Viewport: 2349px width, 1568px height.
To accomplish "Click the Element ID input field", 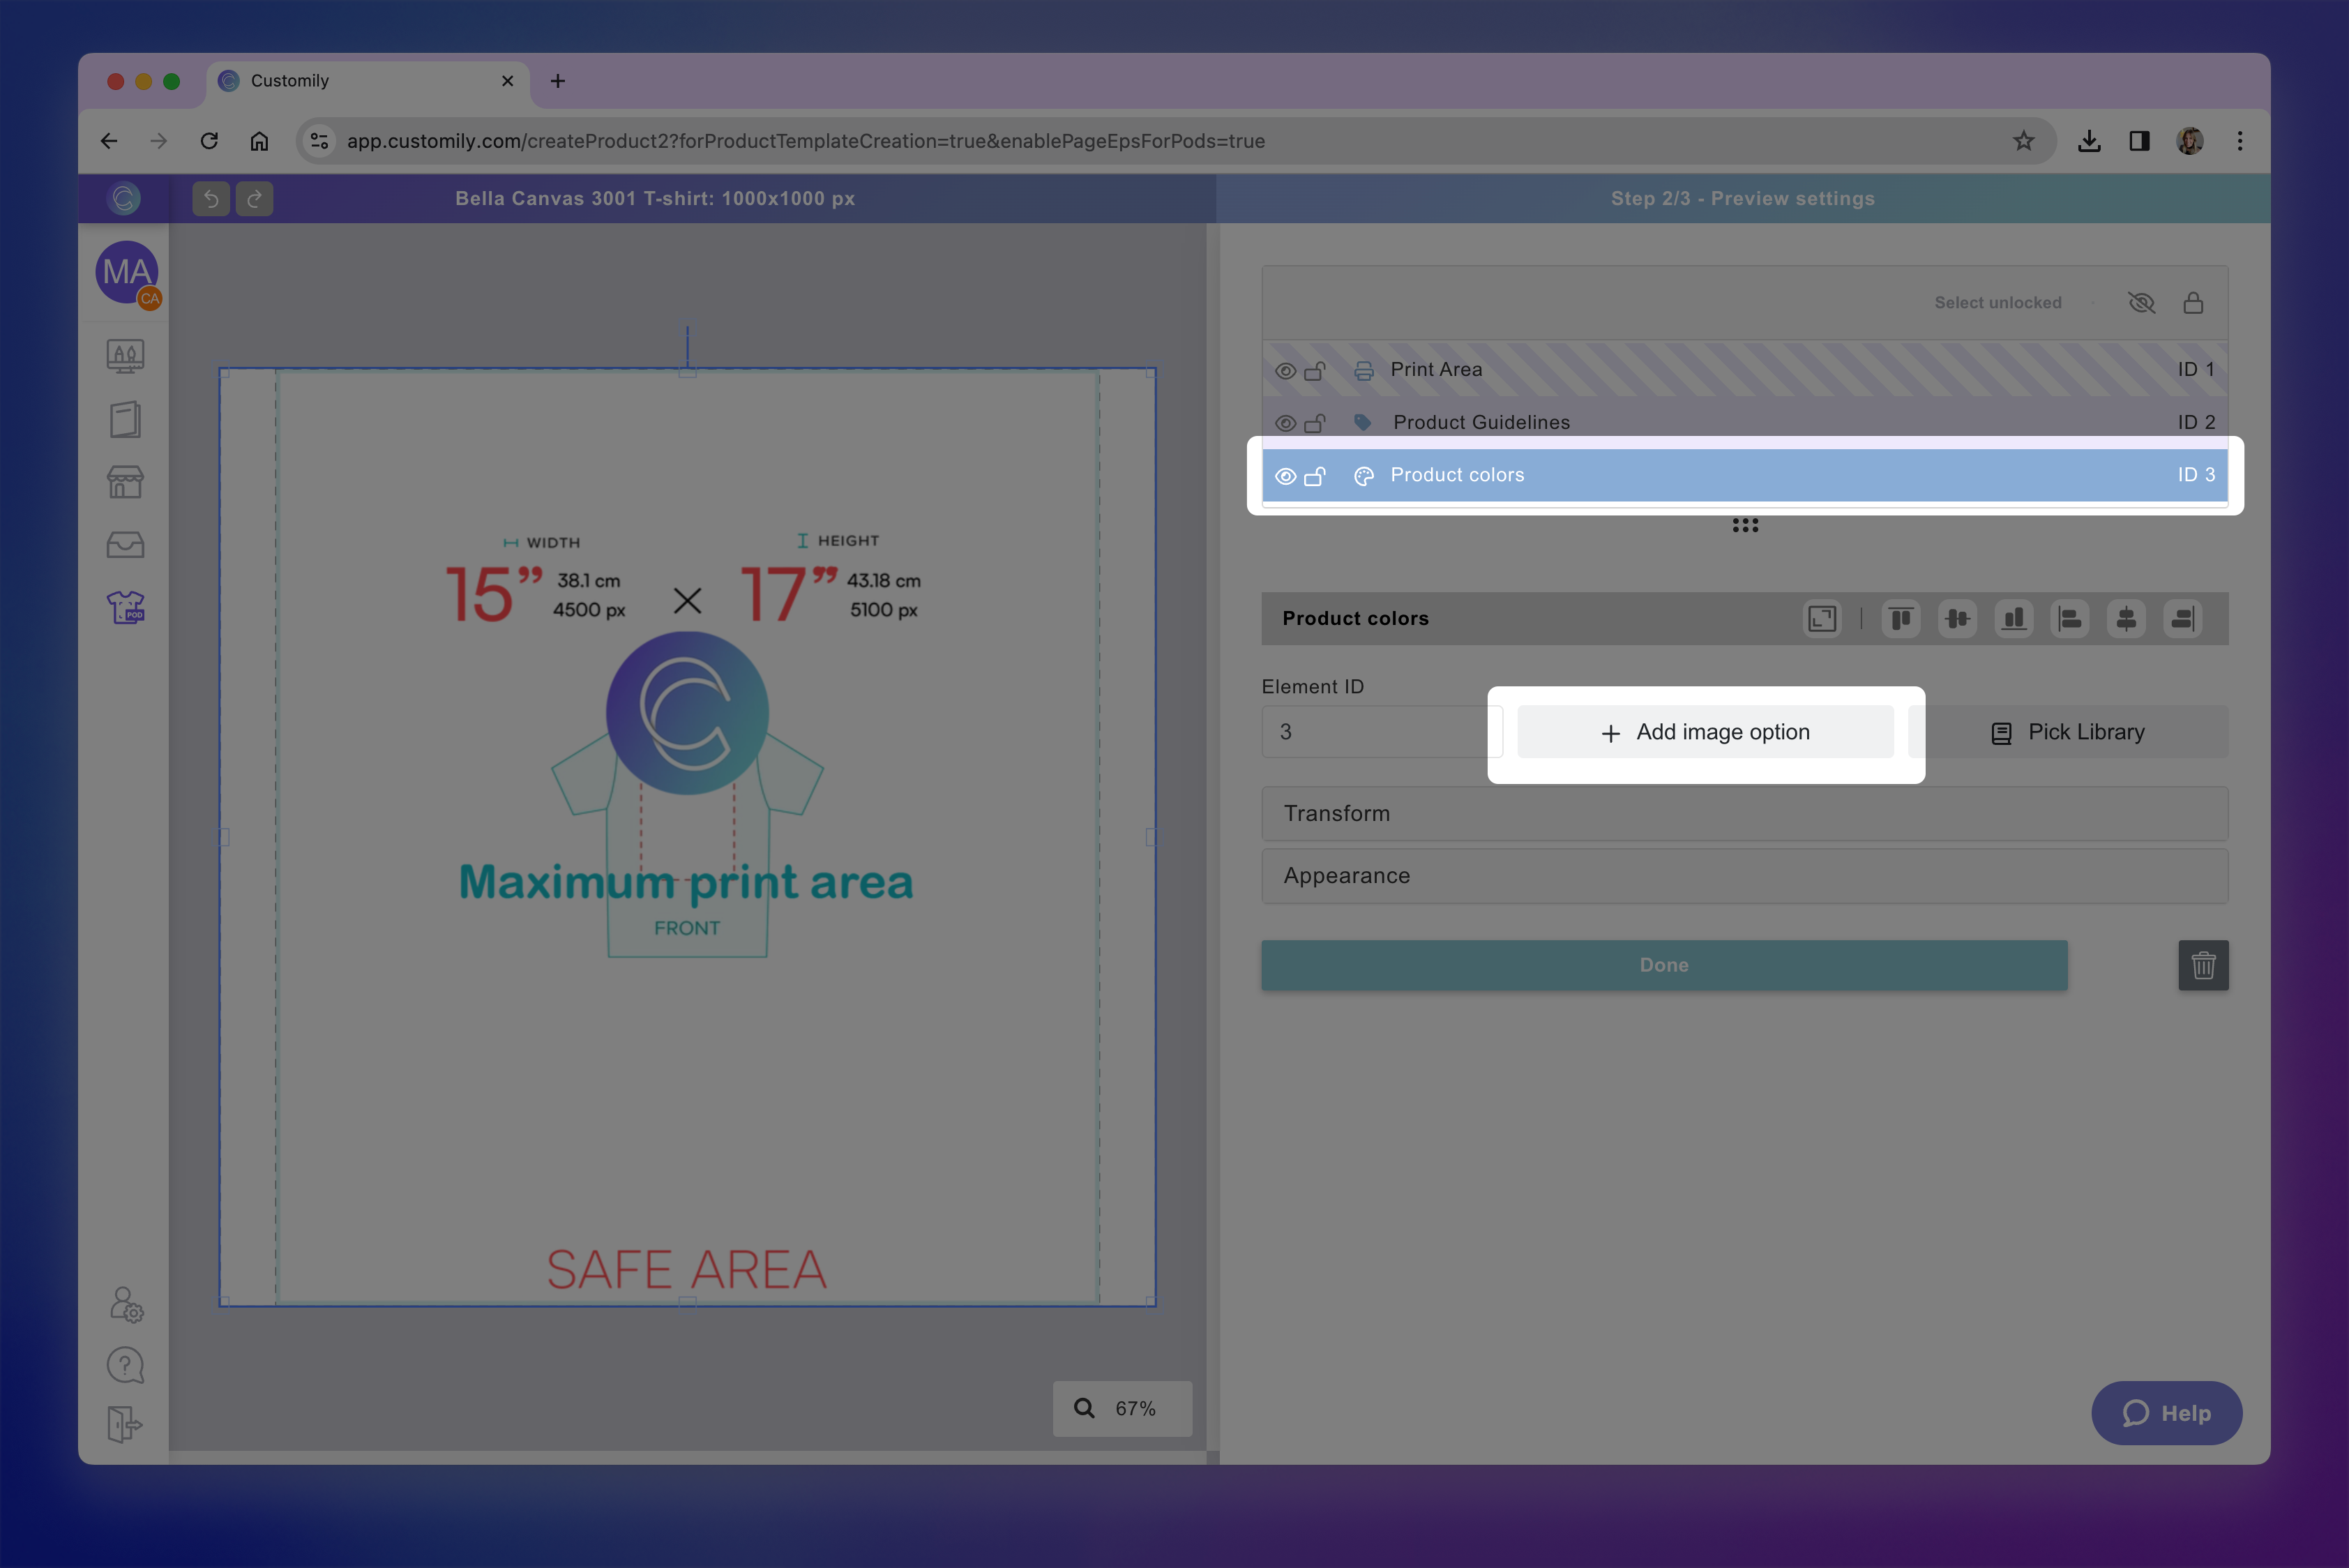I will tap(1380, 732).
